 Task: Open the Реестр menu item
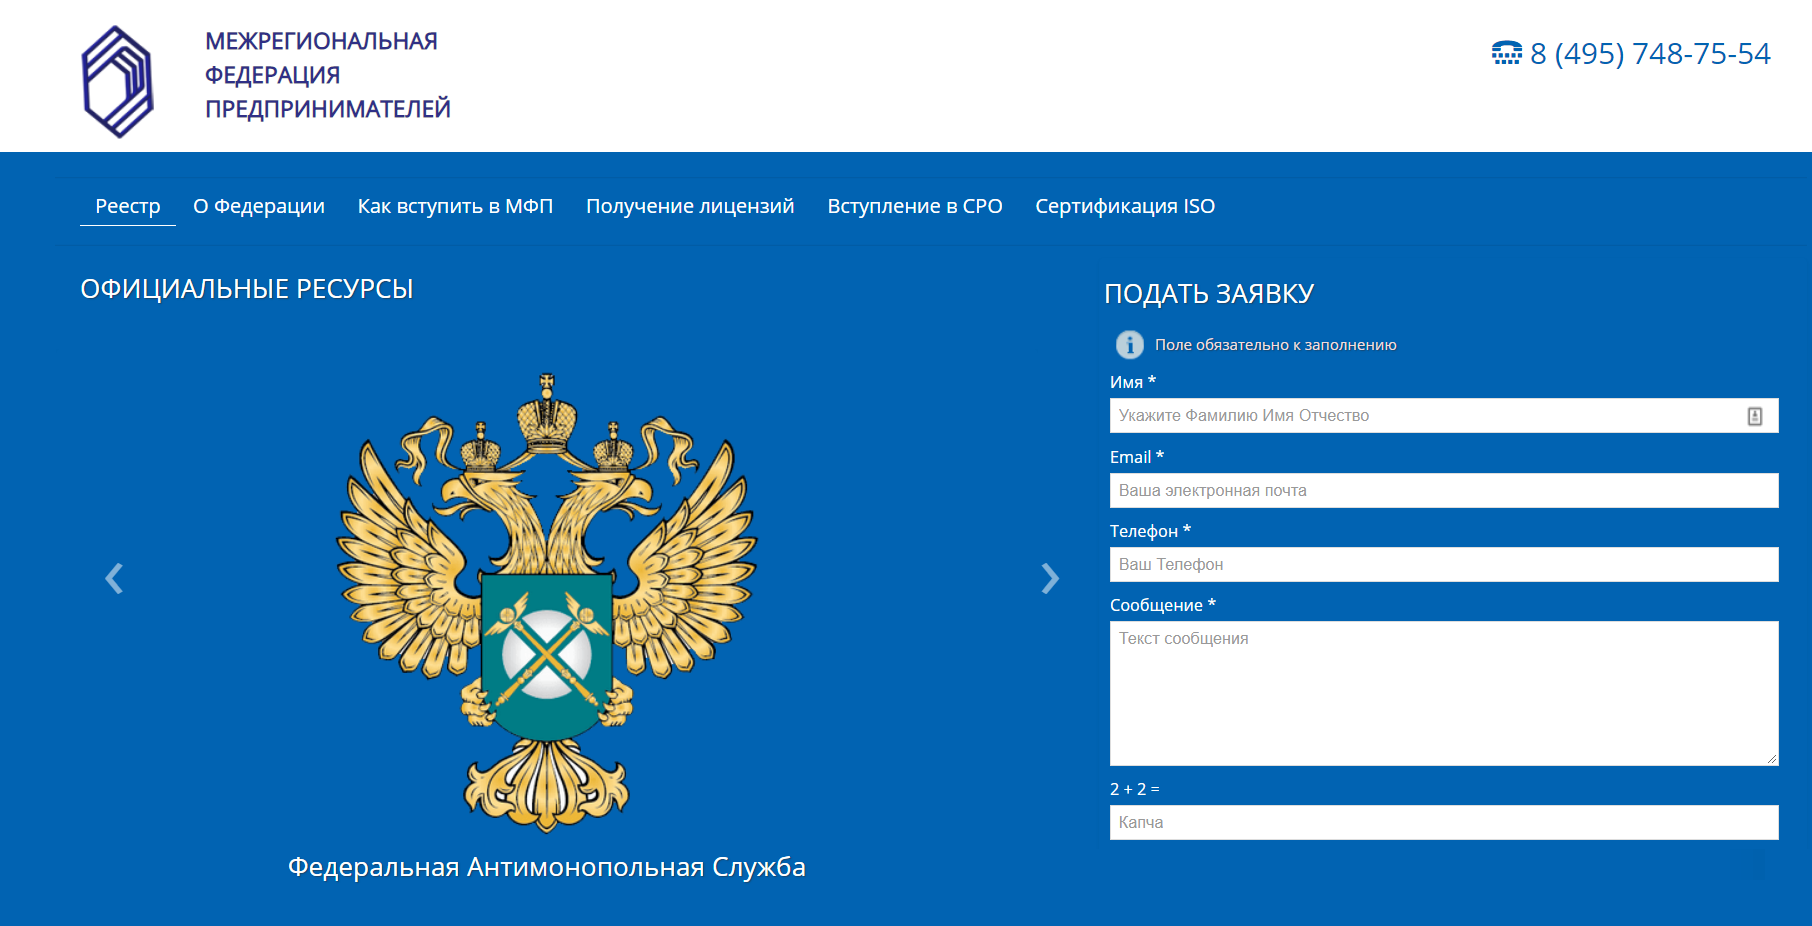pyautogui.click(x=128, y=206)
